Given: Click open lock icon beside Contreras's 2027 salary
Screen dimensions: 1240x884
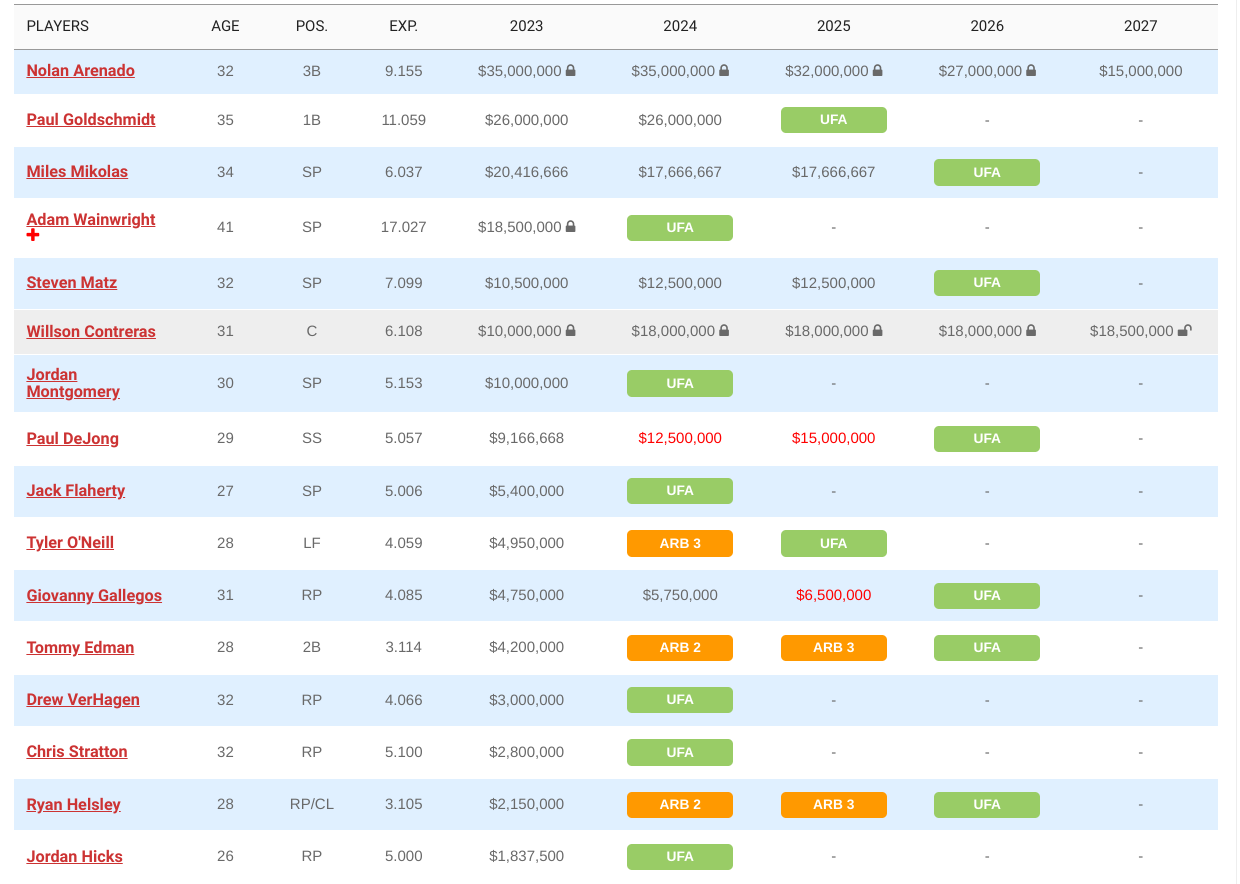Looking at the screenshot, I should click(1184, 331).
